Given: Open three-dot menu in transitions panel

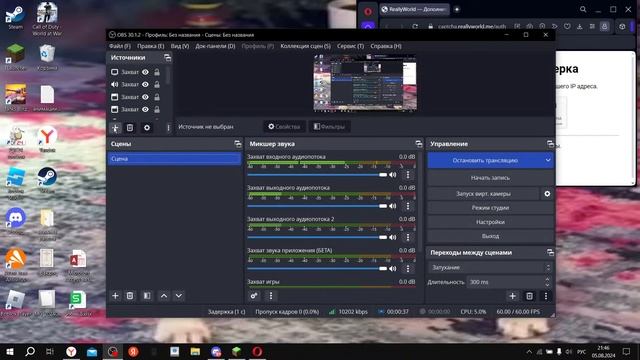Looking at the screenshot, I should click(x=546, y=296).
